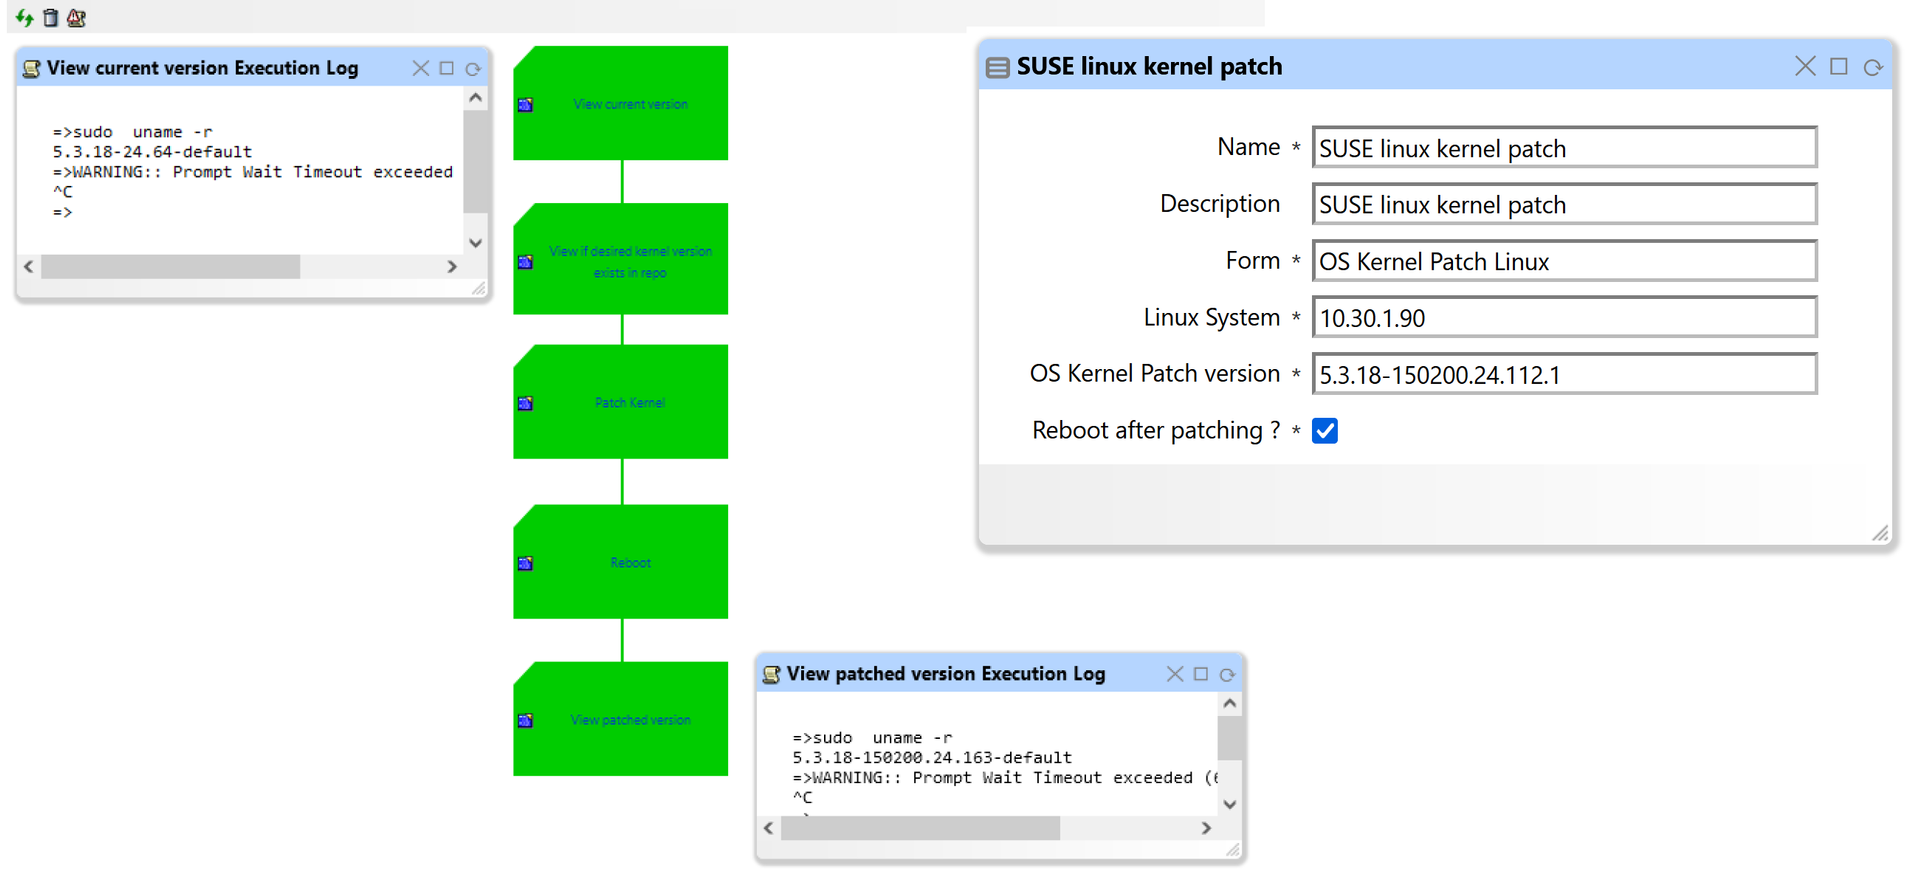Click the View current version log title icon
This screenshot has width=1919, height=874.
pyautogui.click(x=31, y=68)
